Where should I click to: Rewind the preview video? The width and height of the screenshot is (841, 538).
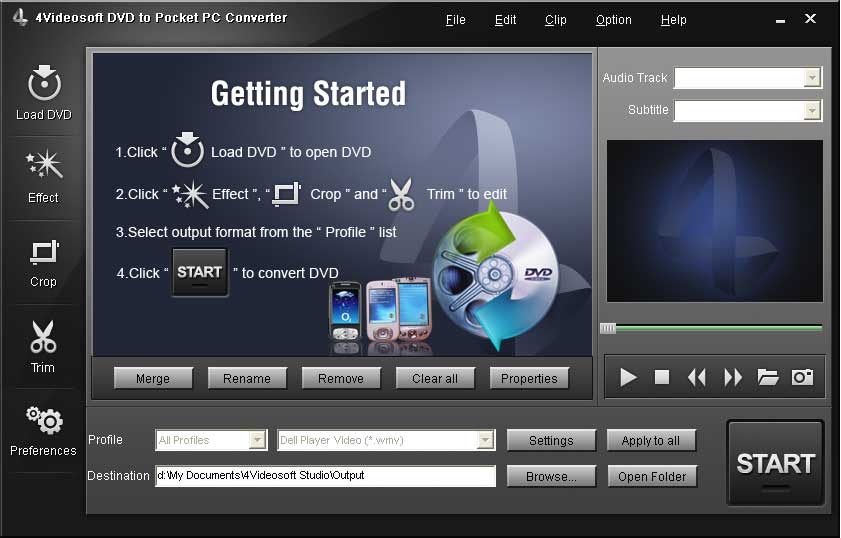[697, 377]
